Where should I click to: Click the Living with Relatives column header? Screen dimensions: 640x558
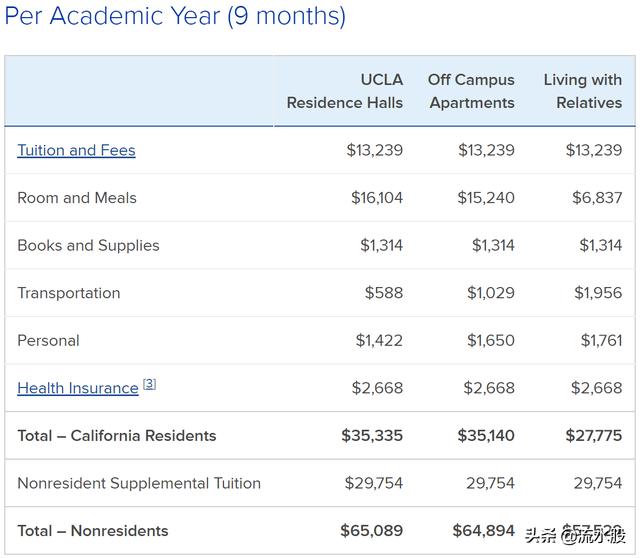(583, 91)
